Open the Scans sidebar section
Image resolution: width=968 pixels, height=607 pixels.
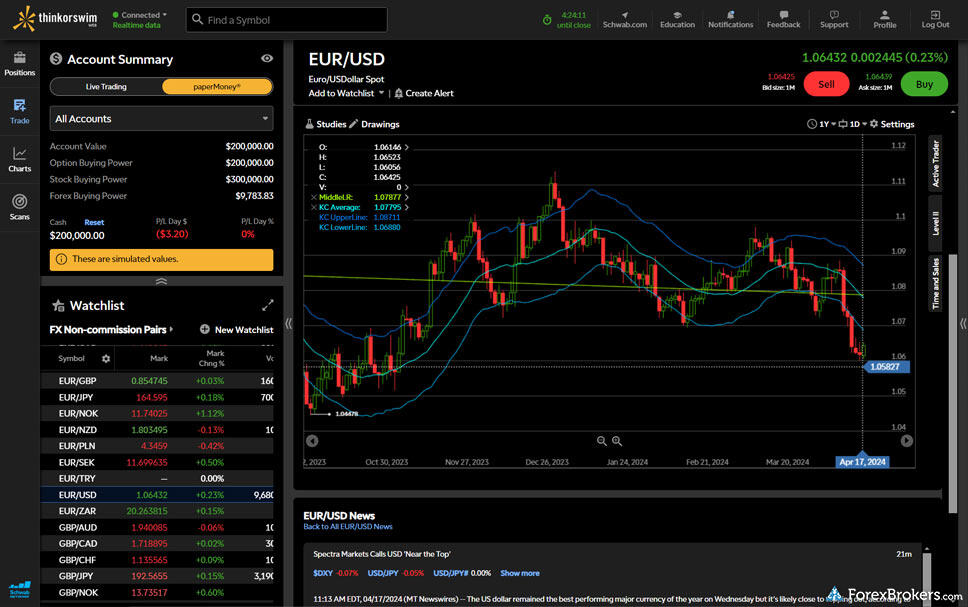pos(19,207)
